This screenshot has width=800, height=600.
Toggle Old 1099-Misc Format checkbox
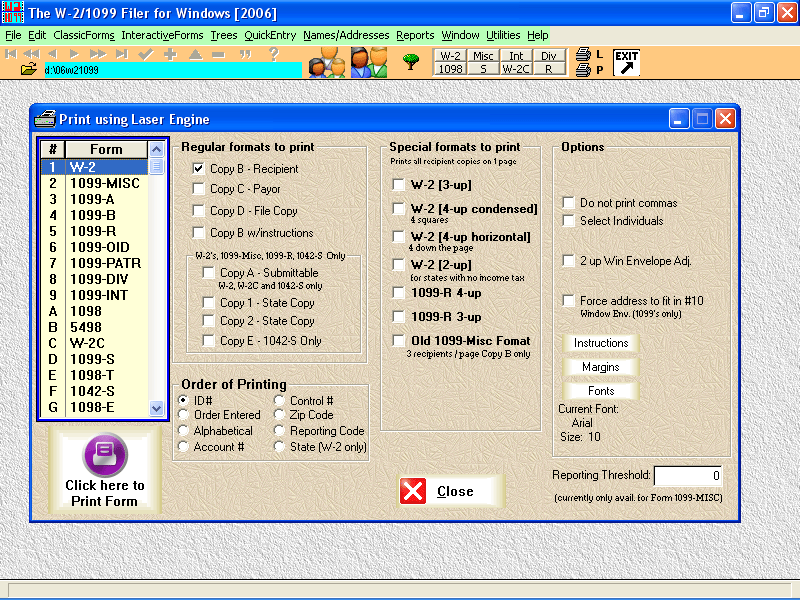pos(398,340)
